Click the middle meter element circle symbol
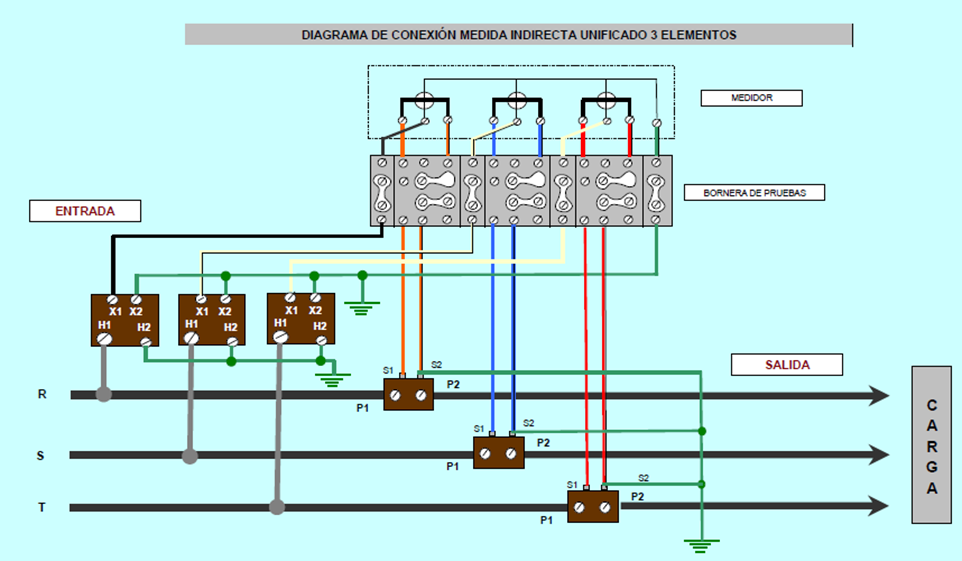This screenshot has width=962, height=561. (x=516, y=99)
